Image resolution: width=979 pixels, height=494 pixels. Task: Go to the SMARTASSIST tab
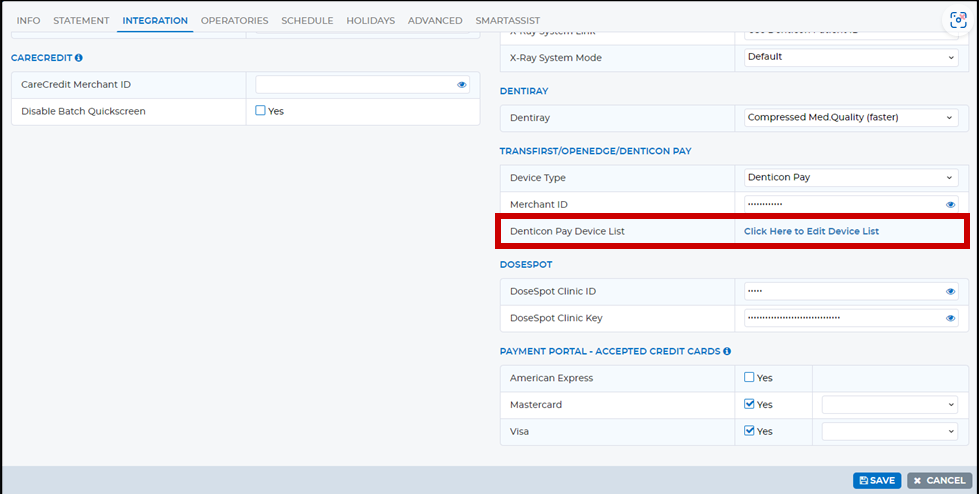pos(508,21)
